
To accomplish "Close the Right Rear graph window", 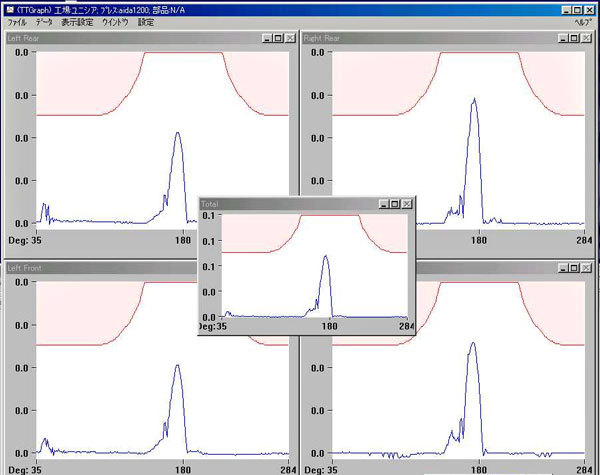I will (x=585, y=38).
